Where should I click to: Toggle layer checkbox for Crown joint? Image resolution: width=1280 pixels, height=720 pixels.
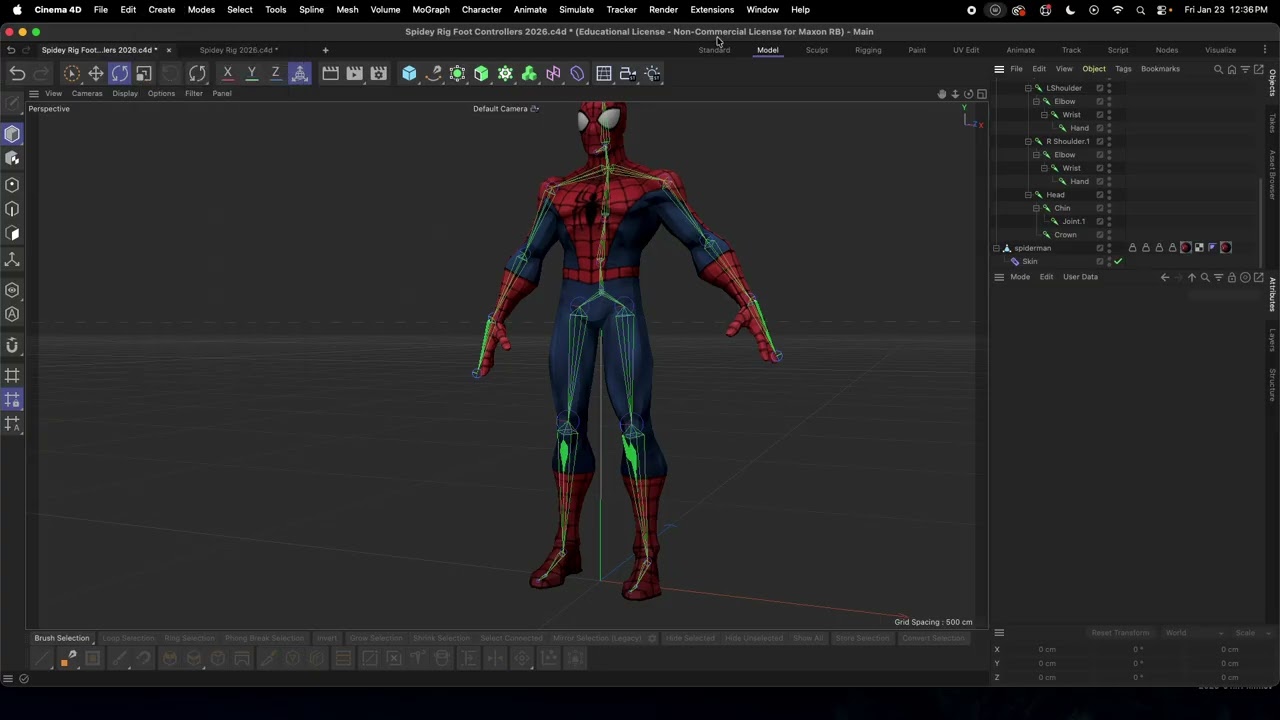click(1100, 235)
